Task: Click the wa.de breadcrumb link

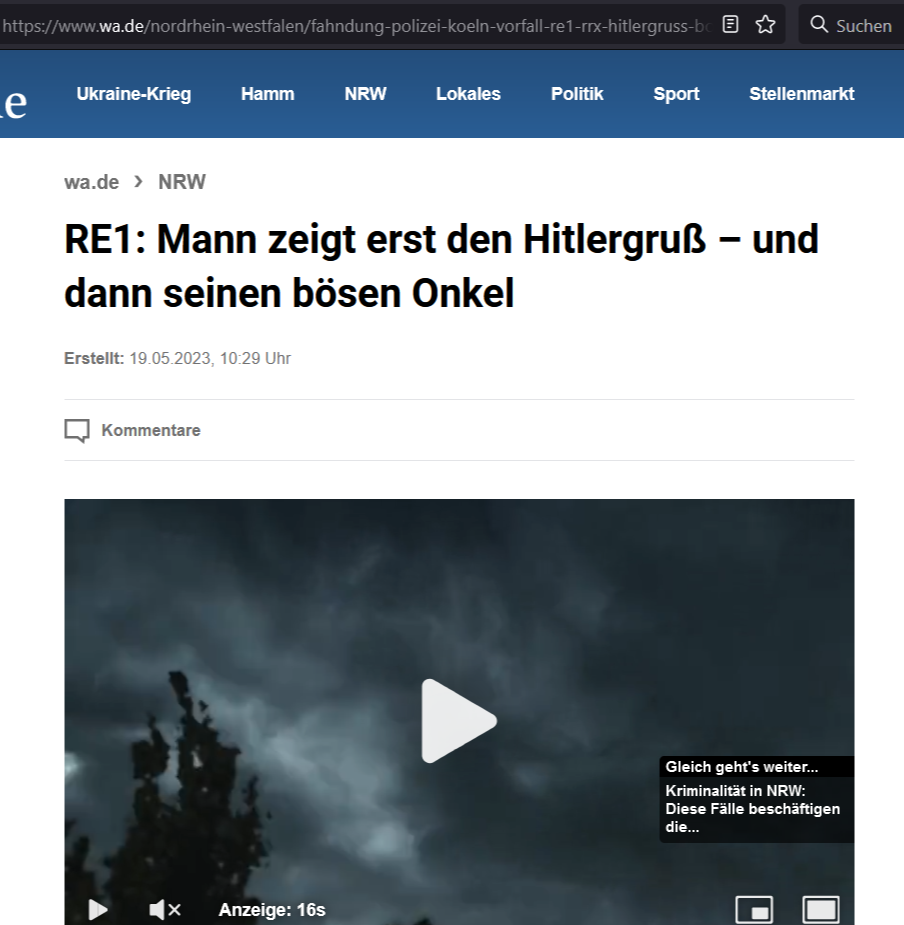Action: [x=91, y=182]
